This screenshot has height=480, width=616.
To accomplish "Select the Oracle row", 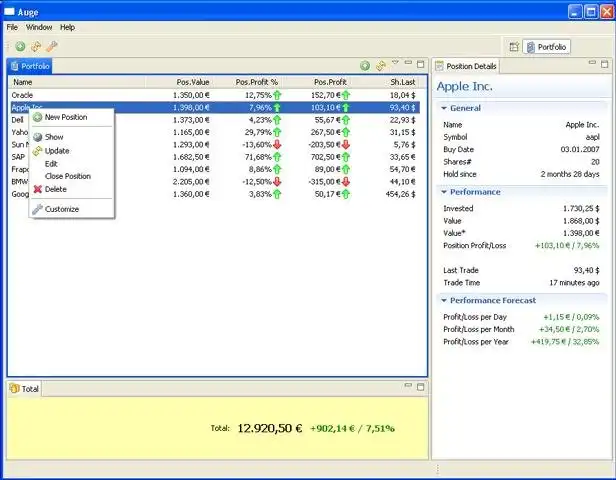I will tap(215, 95).
